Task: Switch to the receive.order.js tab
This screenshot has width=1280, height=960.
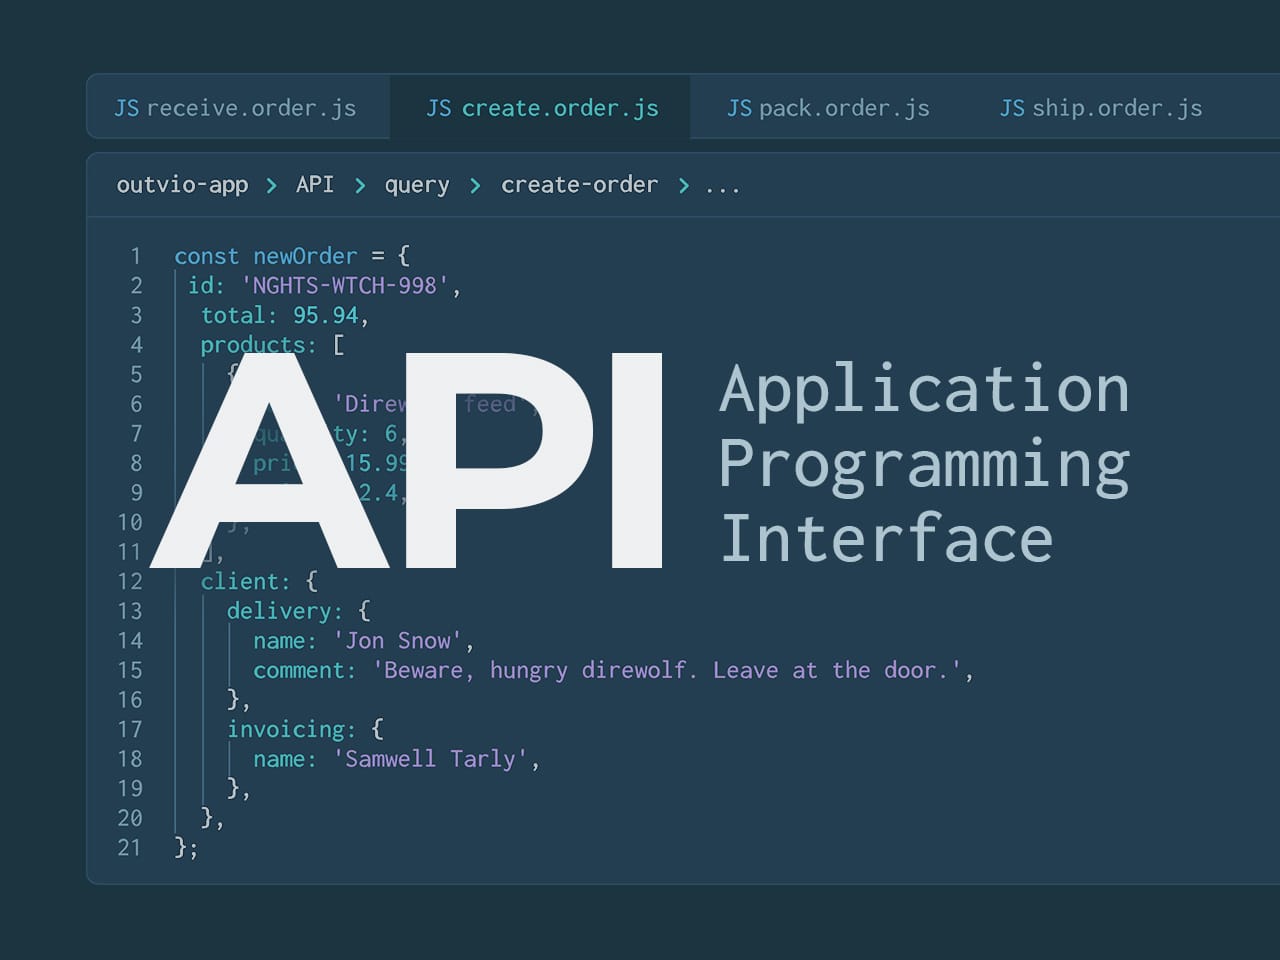Action: click(x=250, y=108)
